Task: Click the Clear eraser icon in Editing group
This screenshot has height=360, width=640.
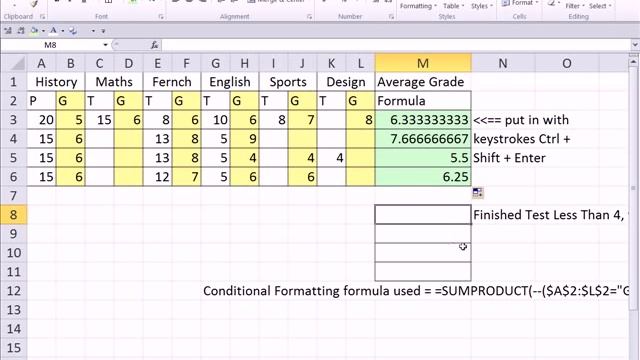Action: tap(551, 3)
